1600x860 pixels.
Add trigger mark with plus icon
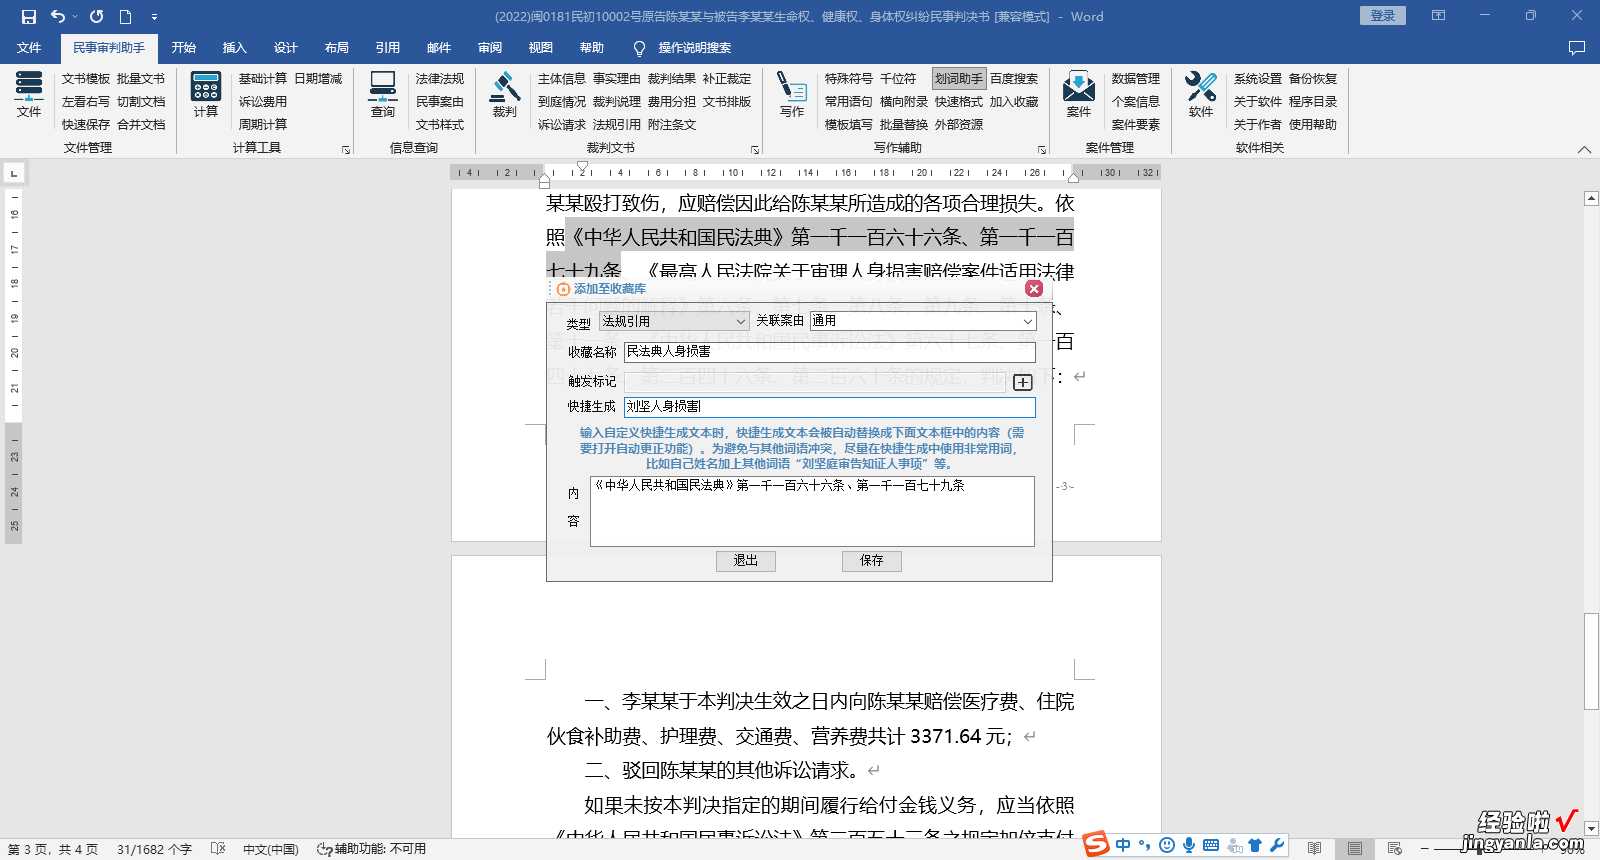tap(1022, 382)
